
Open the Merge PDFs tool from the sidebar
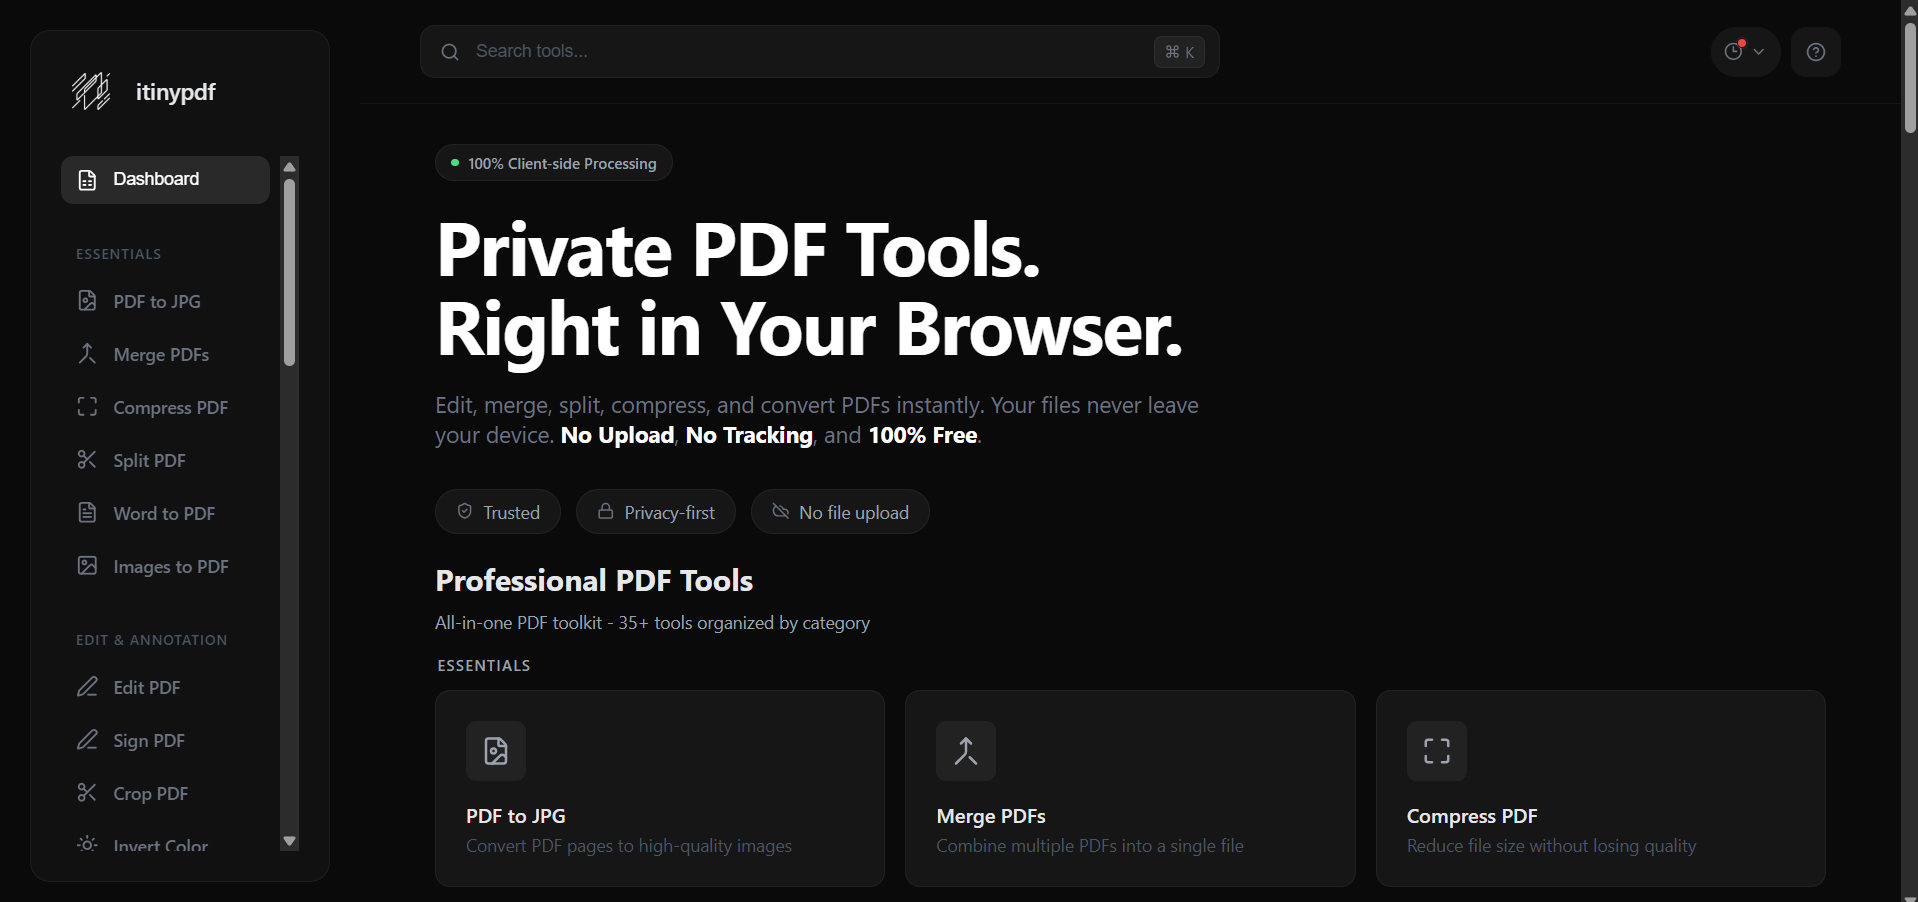click(x=160, y=354)
